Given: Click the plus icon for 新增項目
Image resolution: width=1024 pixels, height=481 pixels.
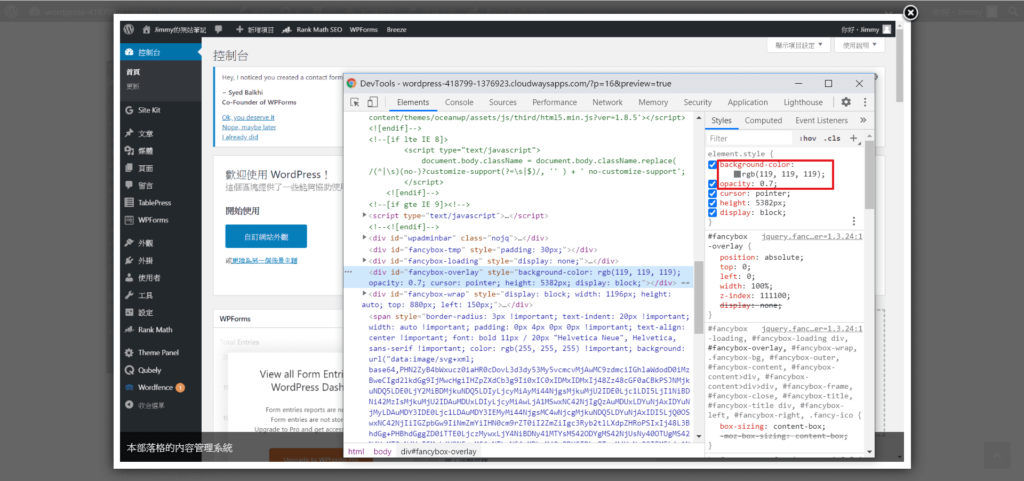Looking at the screenshot, I should pyautogui.click(x=240, y=30).
